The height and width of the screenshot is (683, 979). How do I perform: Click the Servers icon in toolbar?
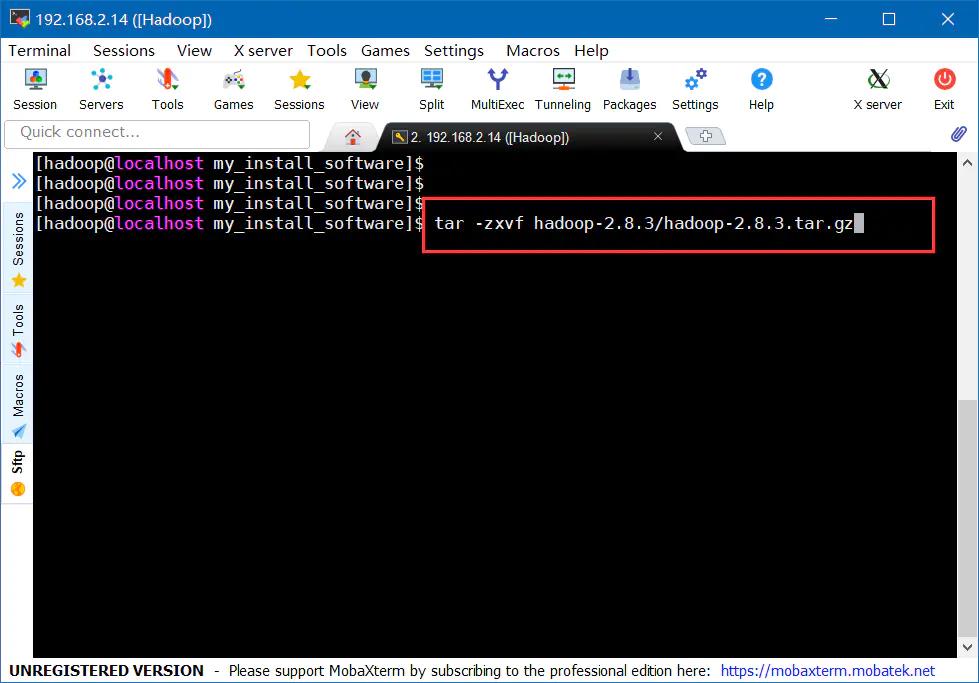point(101,88)
